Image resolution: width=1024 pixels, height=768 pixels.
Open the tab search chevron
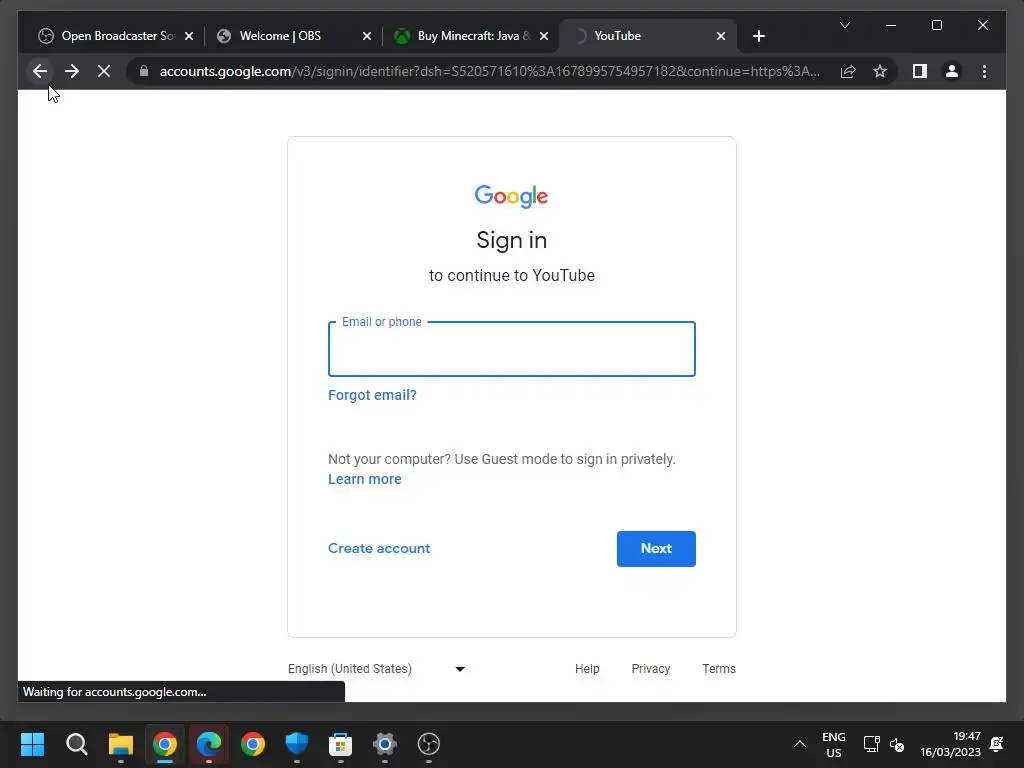pos(844,25)
